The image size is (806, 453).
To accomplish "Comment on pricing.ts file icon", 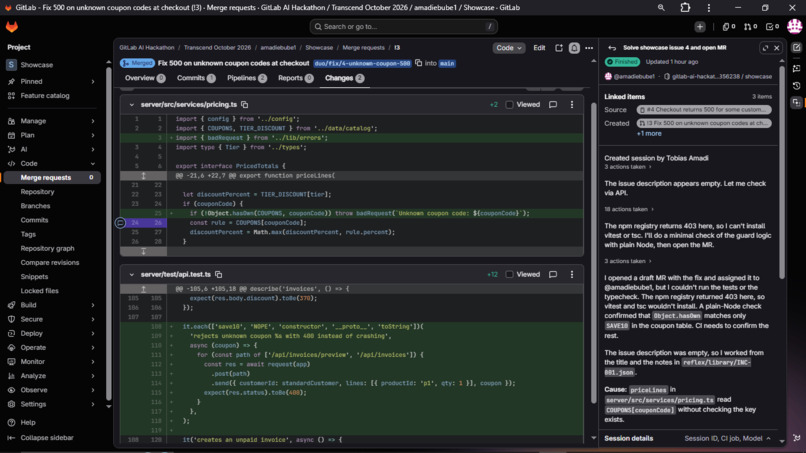I will coord(553,104).
